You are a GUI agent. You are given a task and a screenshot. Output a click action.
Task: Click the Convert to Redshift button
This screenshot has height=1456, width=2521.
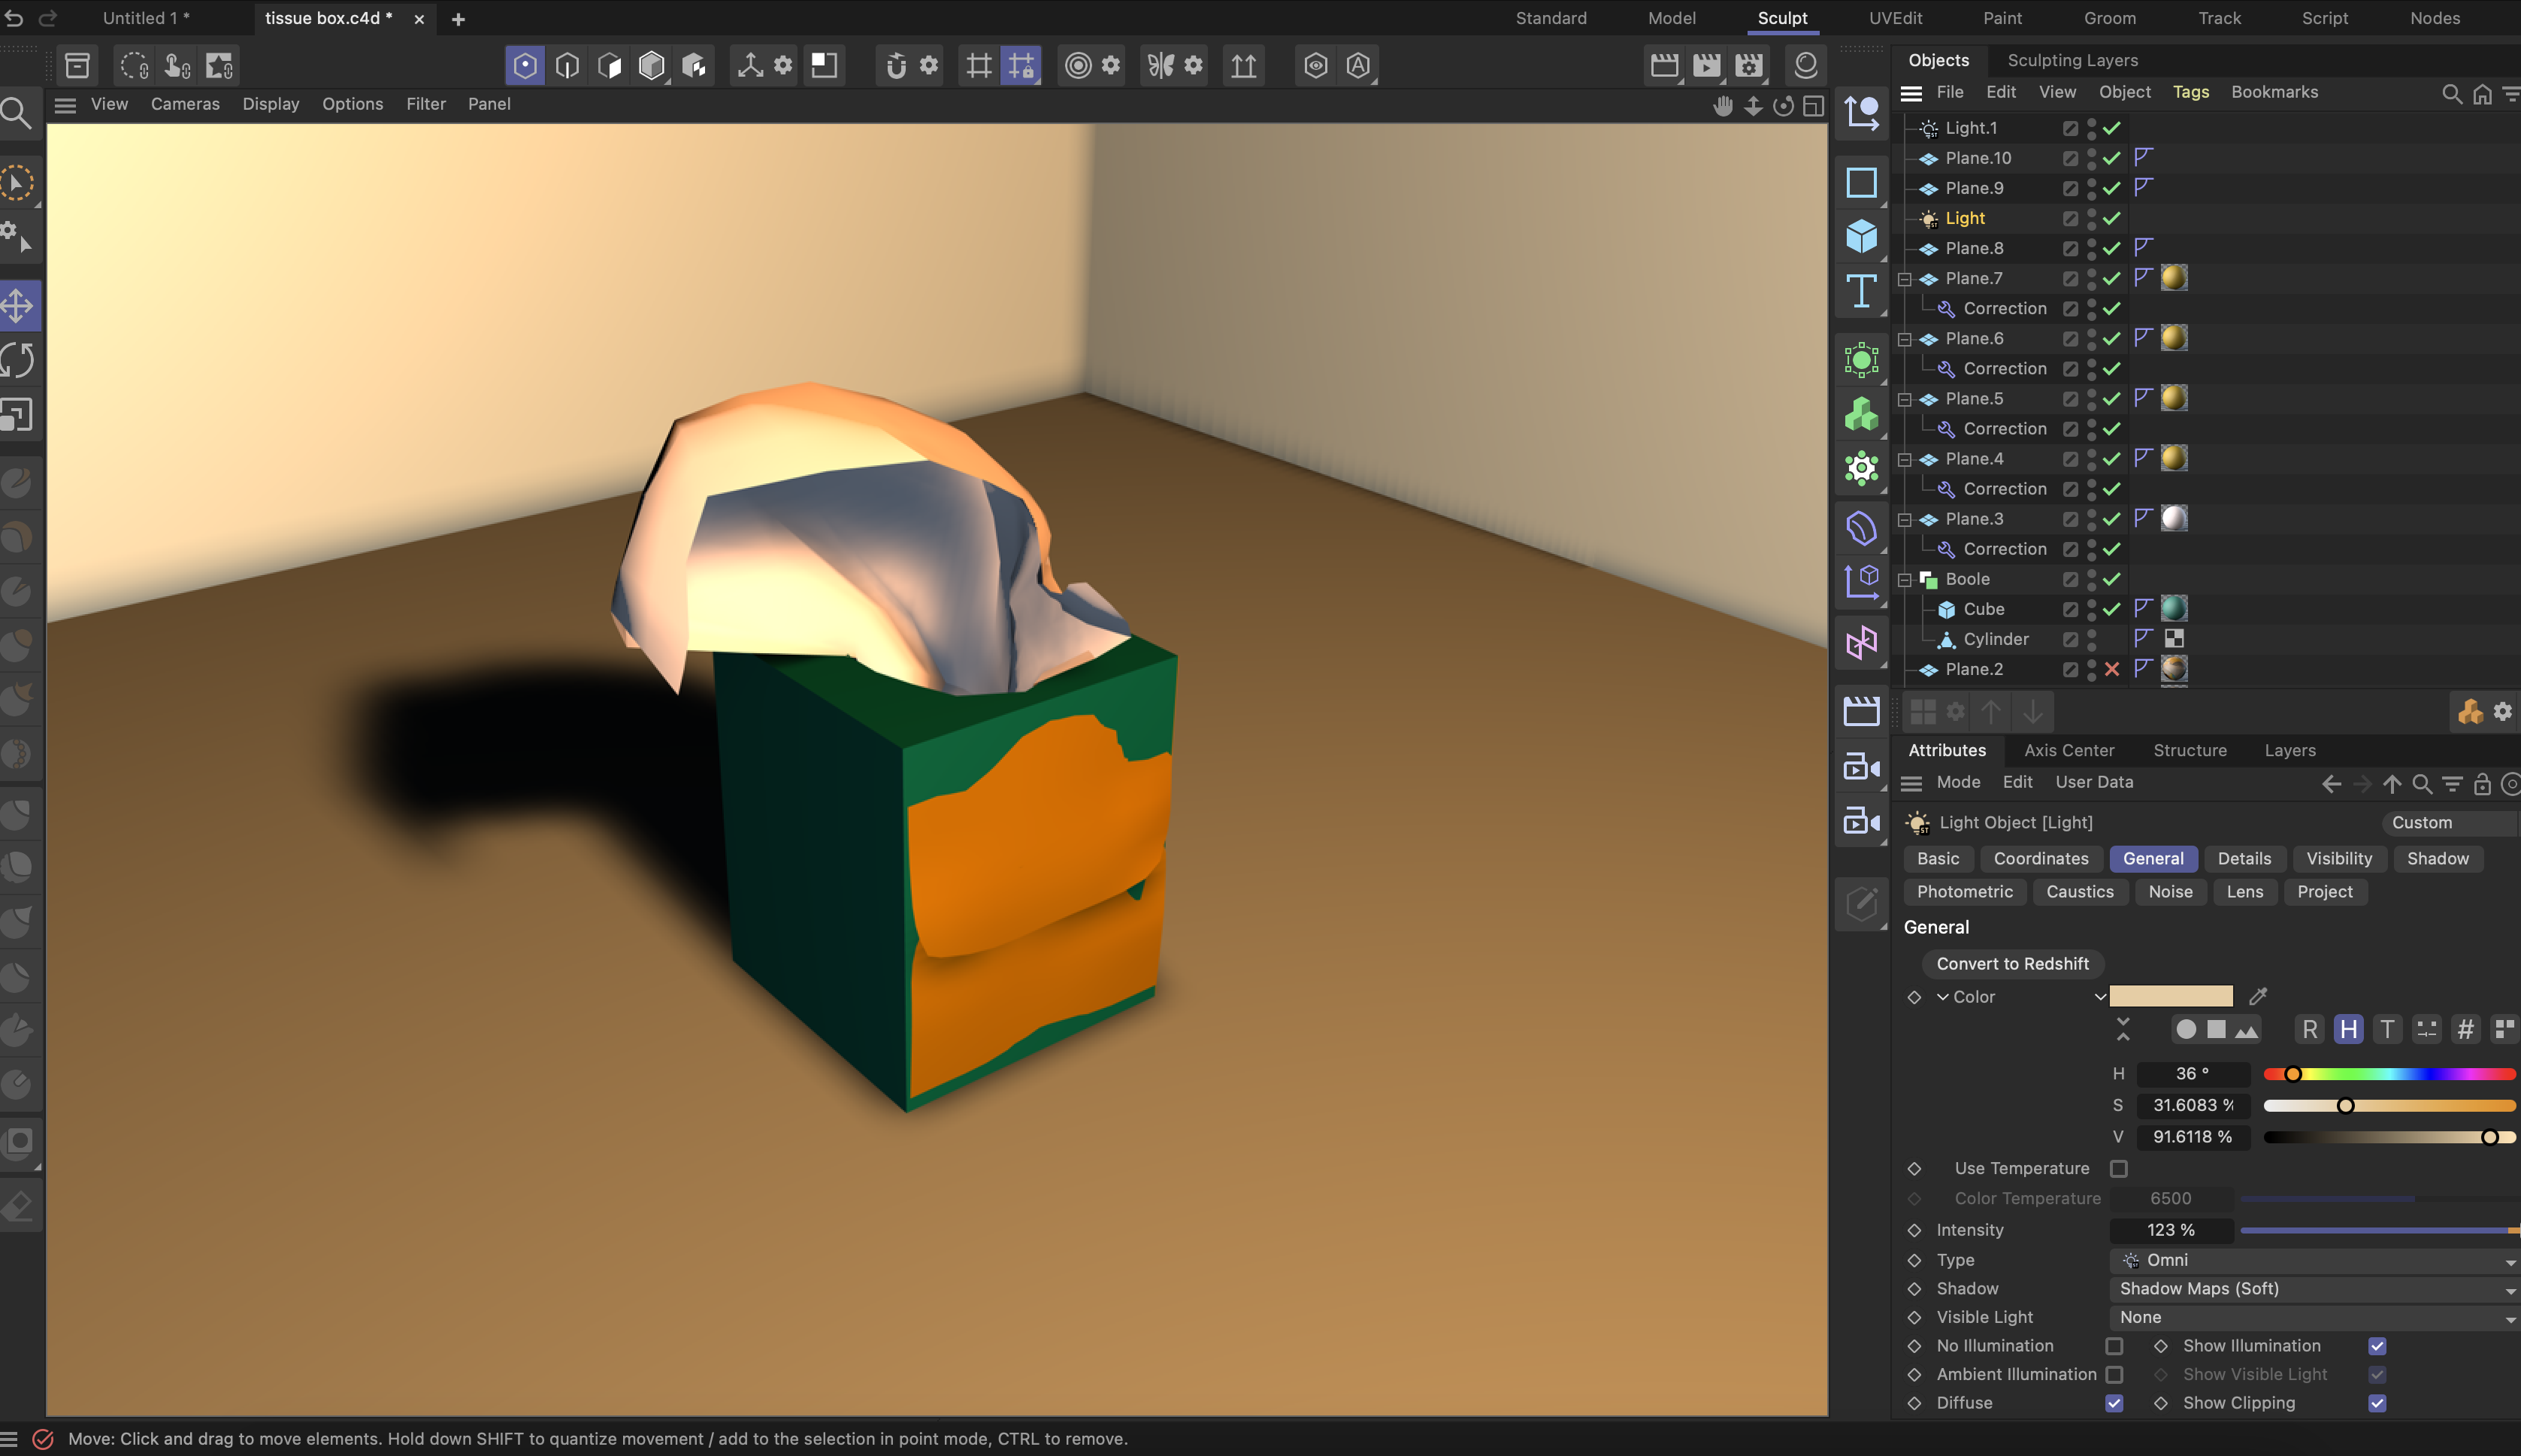click(x=2013, y=963)
